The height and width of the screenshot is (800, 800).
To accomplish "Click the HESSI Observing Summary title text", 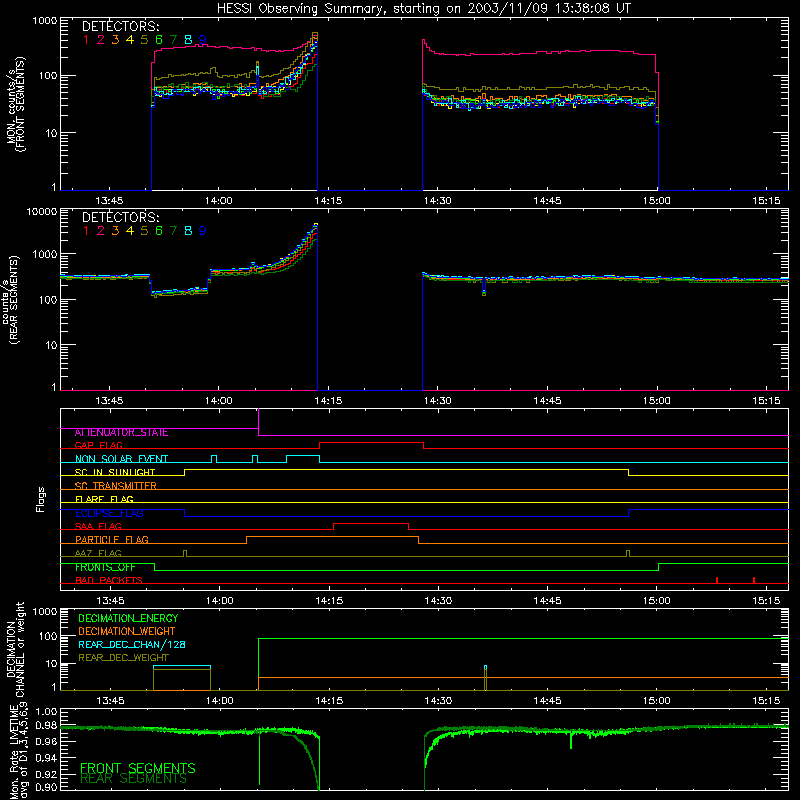I will 423,9.
